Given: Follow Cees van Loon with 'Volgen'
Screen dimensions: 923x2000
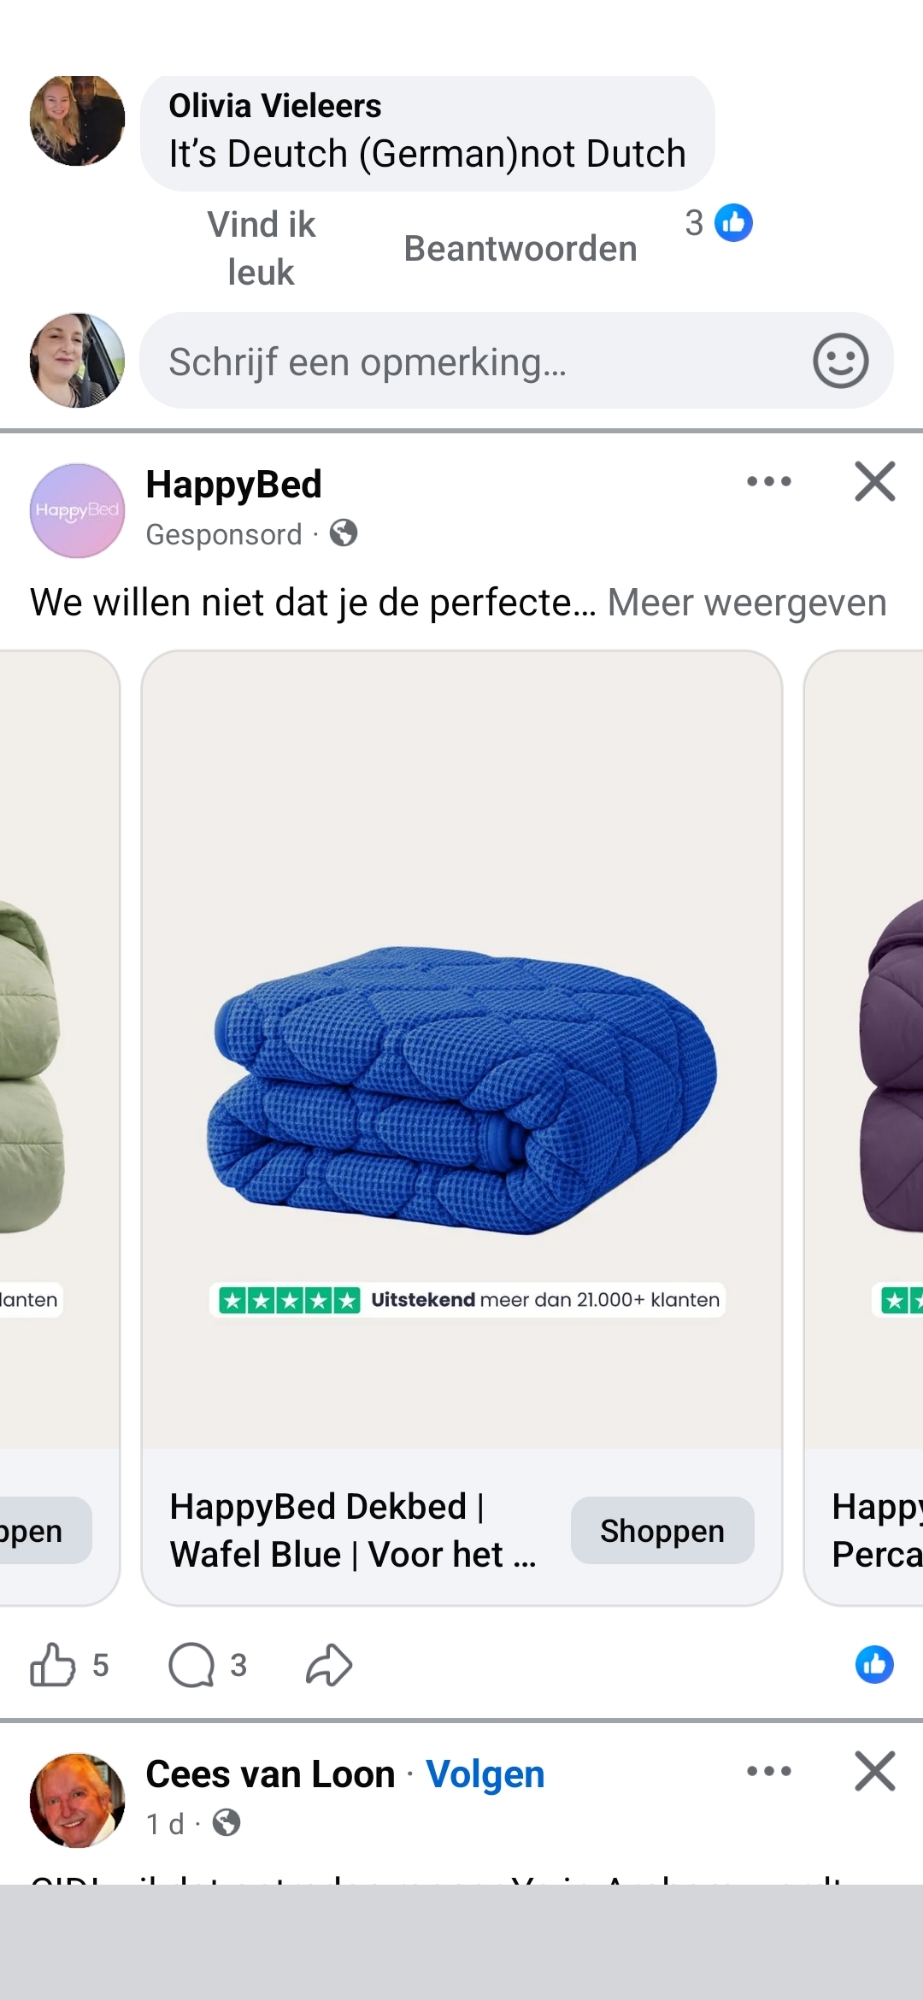Looking at the screenshot, I should 485,1774.
